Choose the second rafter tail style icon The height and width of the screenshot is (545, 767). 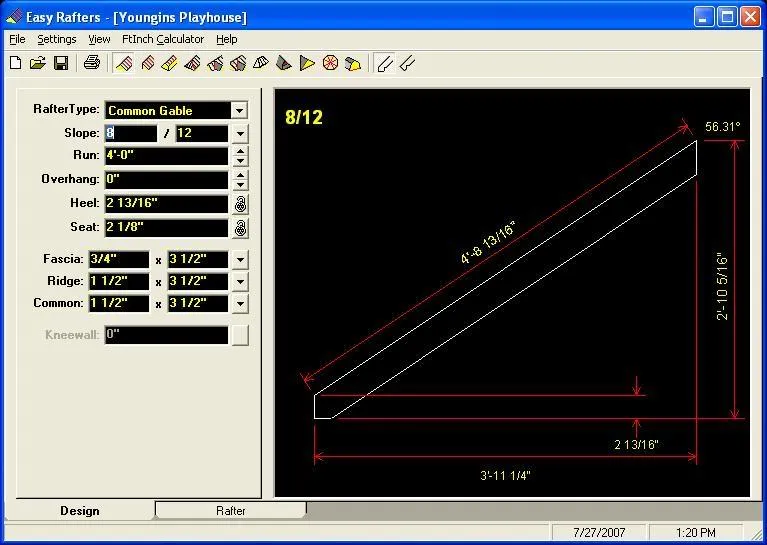(x=407, y=63)
